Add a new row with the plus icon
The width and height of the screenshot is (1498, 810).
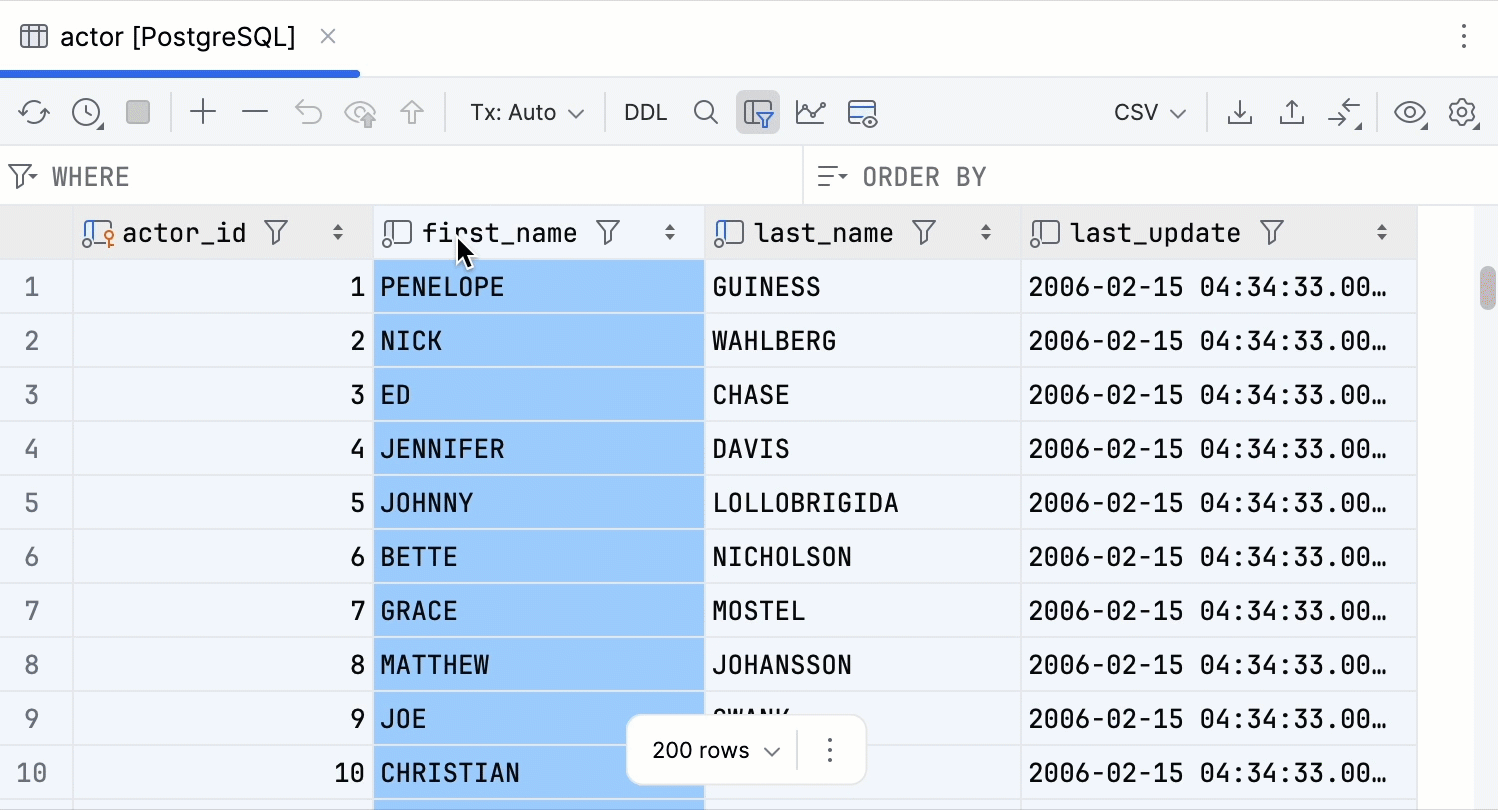[x=203, y=112]
